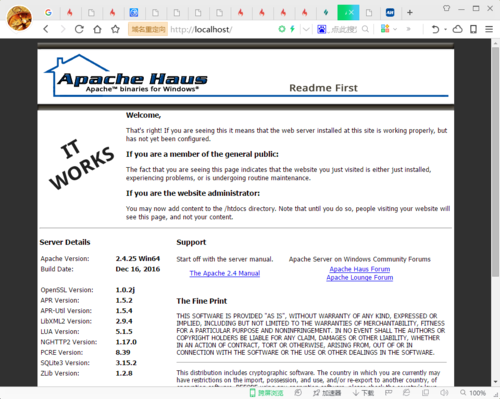Click the 'IT WORKS' graphic text
500x399 pixels.
click(82, 164)
